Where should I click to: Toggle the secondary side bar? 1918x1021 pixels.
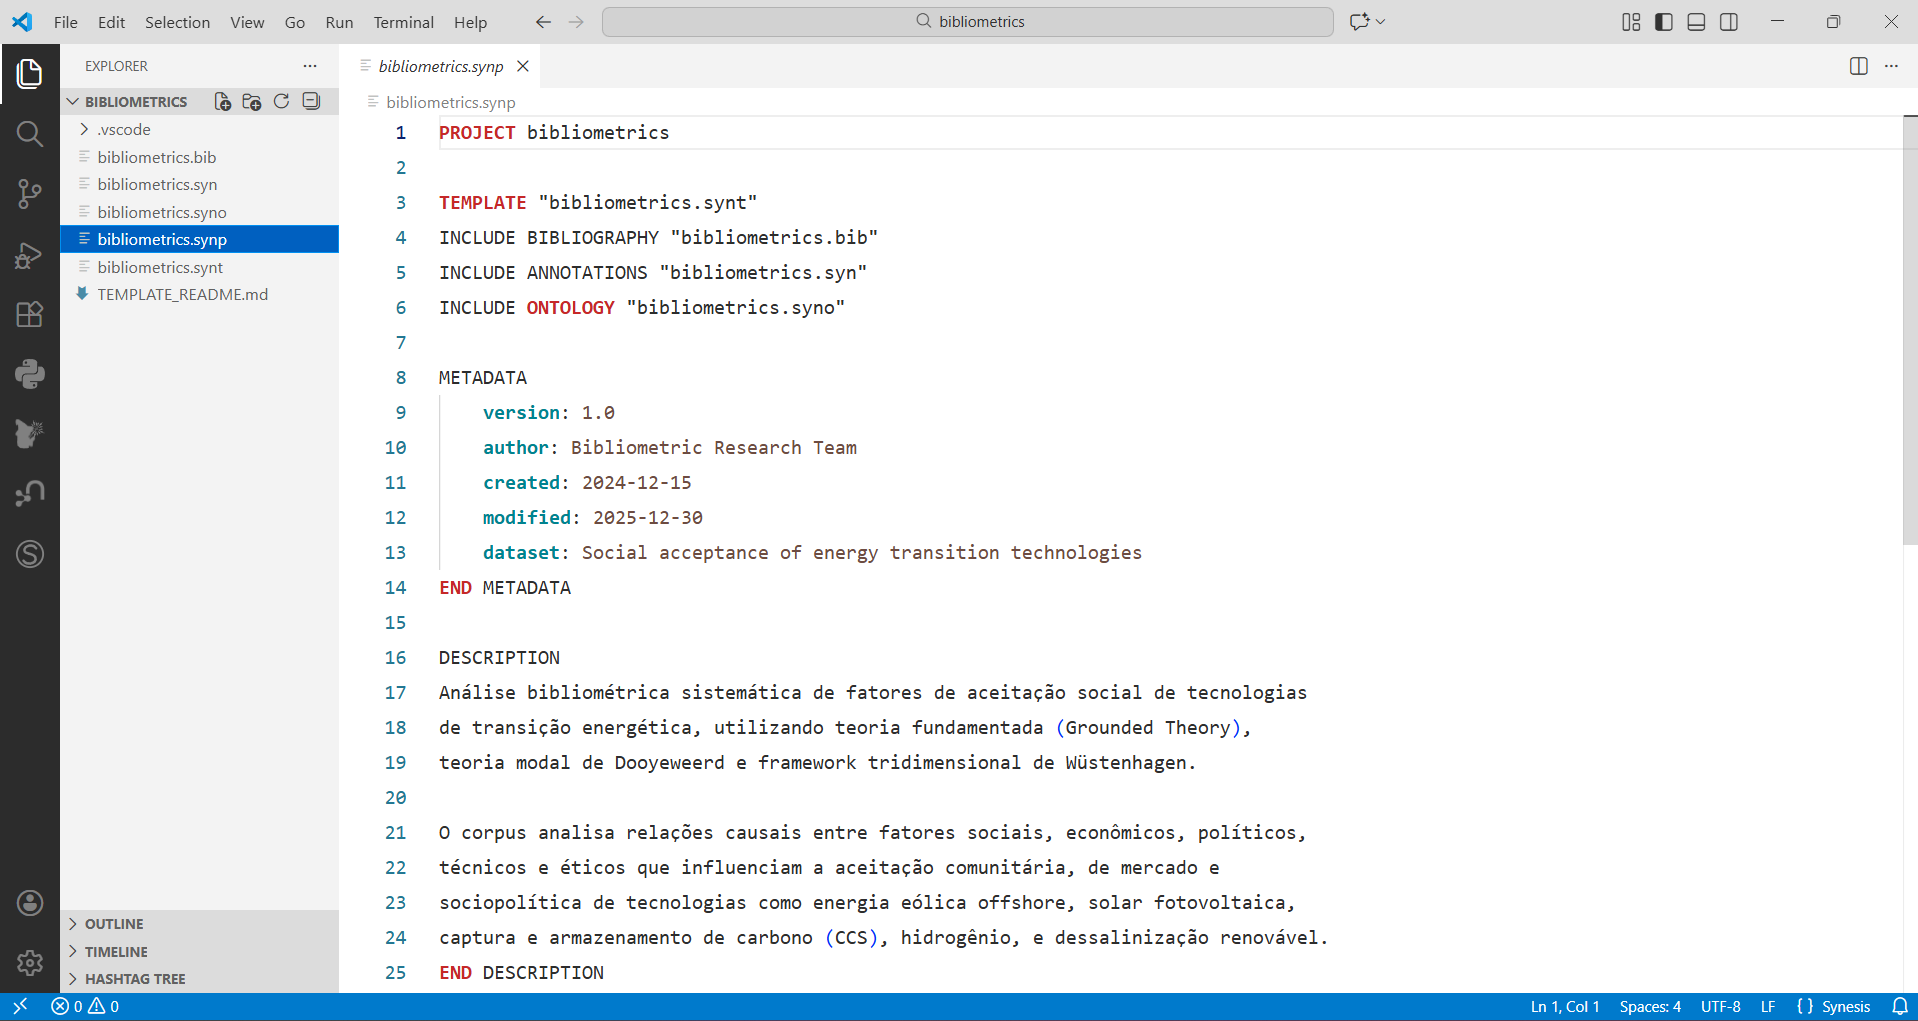(1729, 22)
